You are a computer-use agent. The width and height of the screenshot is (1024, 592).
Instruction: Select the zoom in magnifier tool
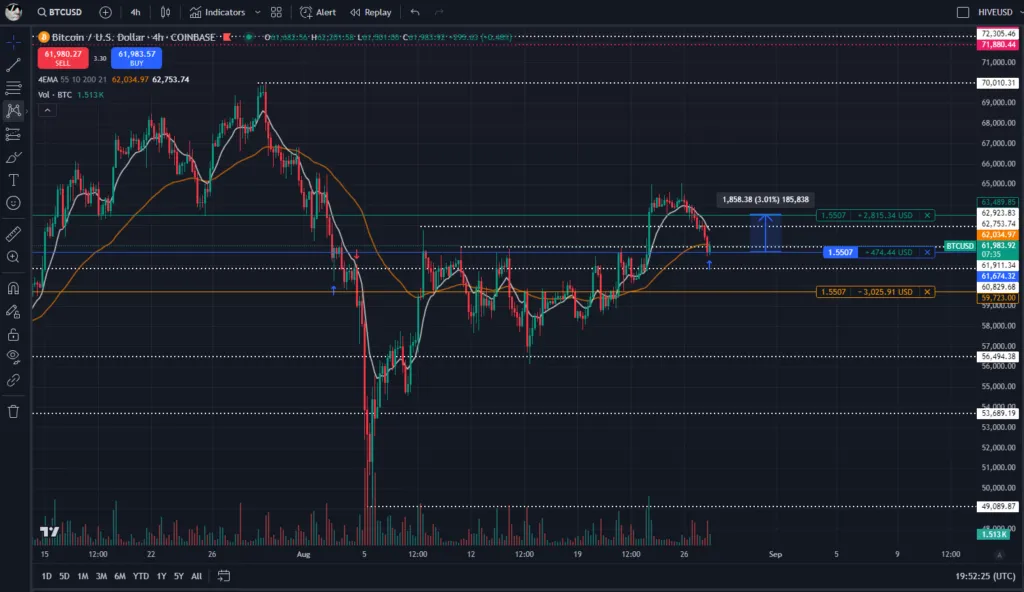click(x=13, y=257)
